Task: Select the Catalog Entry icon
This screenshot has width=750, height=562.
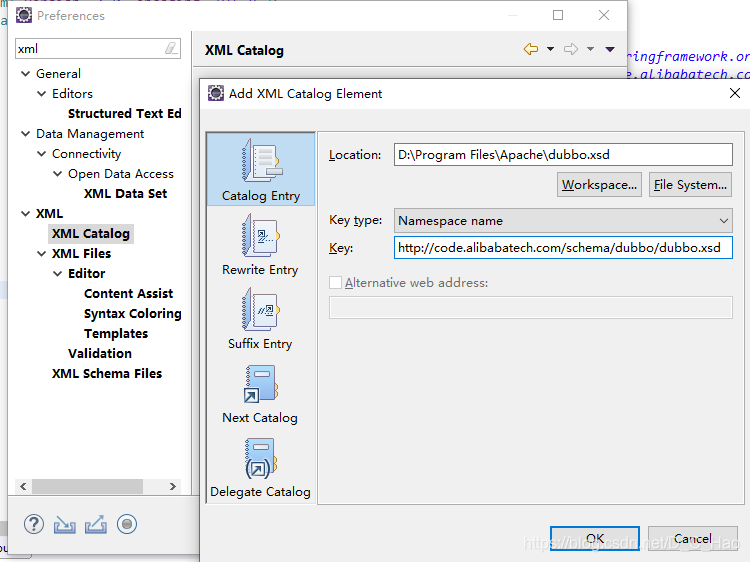Action: tap(261, 161)
